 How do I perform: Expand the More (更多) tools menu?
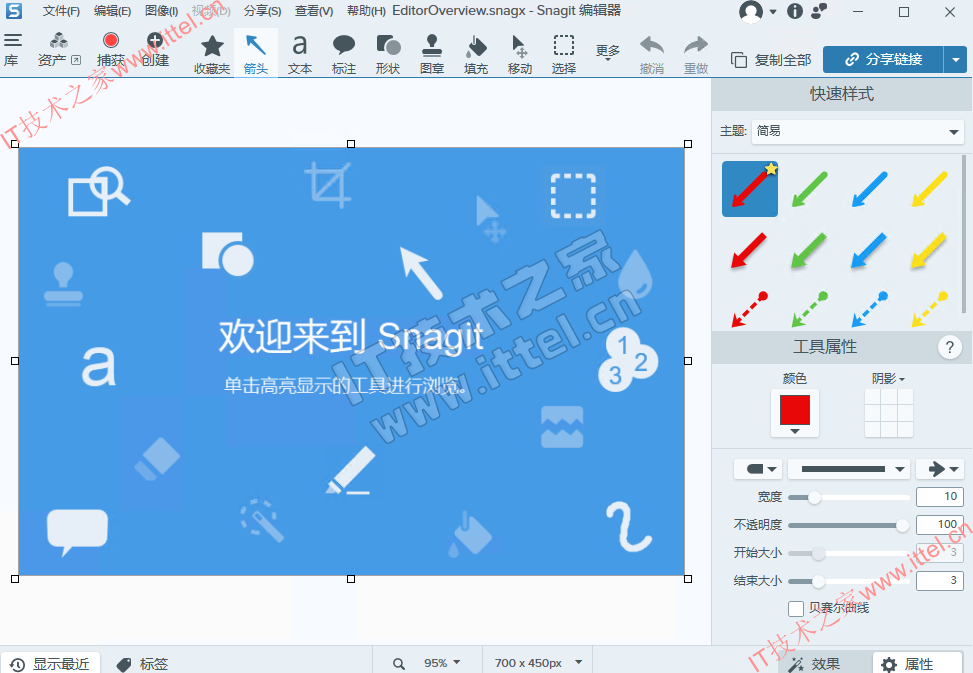608,52
